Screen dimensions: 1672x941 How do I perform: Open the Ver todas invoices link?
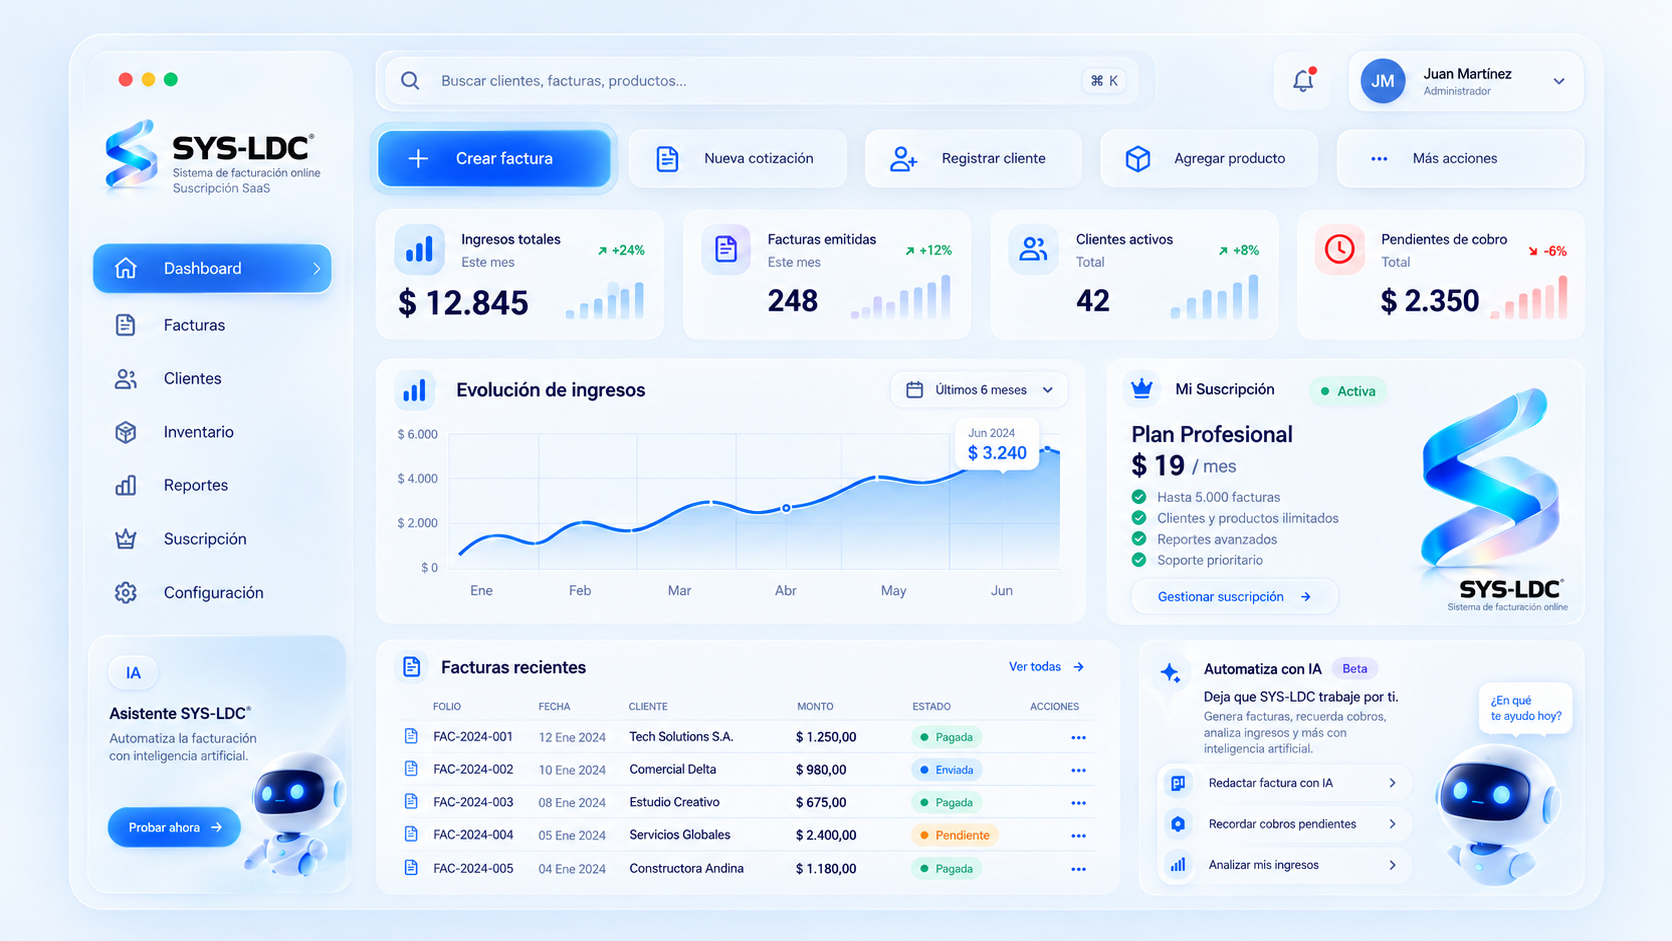click(1047, 667)
